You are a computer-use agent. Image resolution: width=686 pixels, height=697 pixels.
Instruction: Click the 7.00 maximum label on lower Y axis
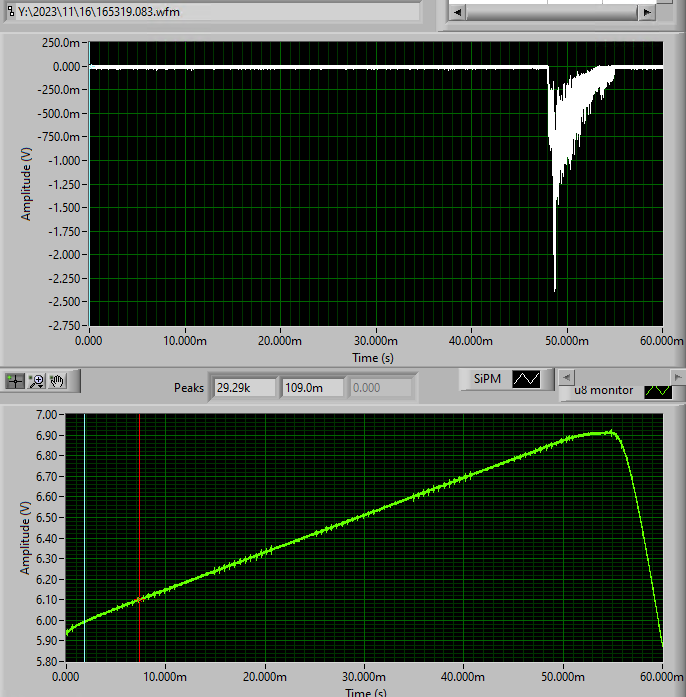coord(47,415)
